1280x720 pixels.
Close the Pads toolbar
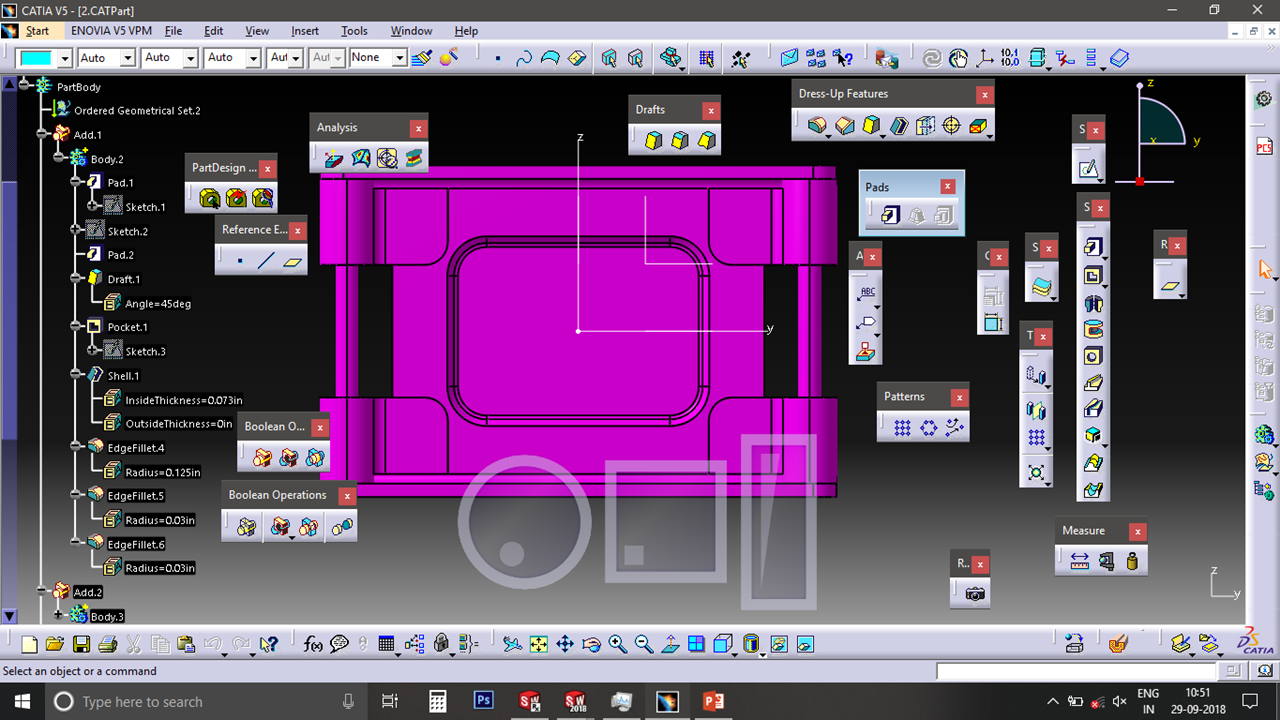click(x=947, y=187)
